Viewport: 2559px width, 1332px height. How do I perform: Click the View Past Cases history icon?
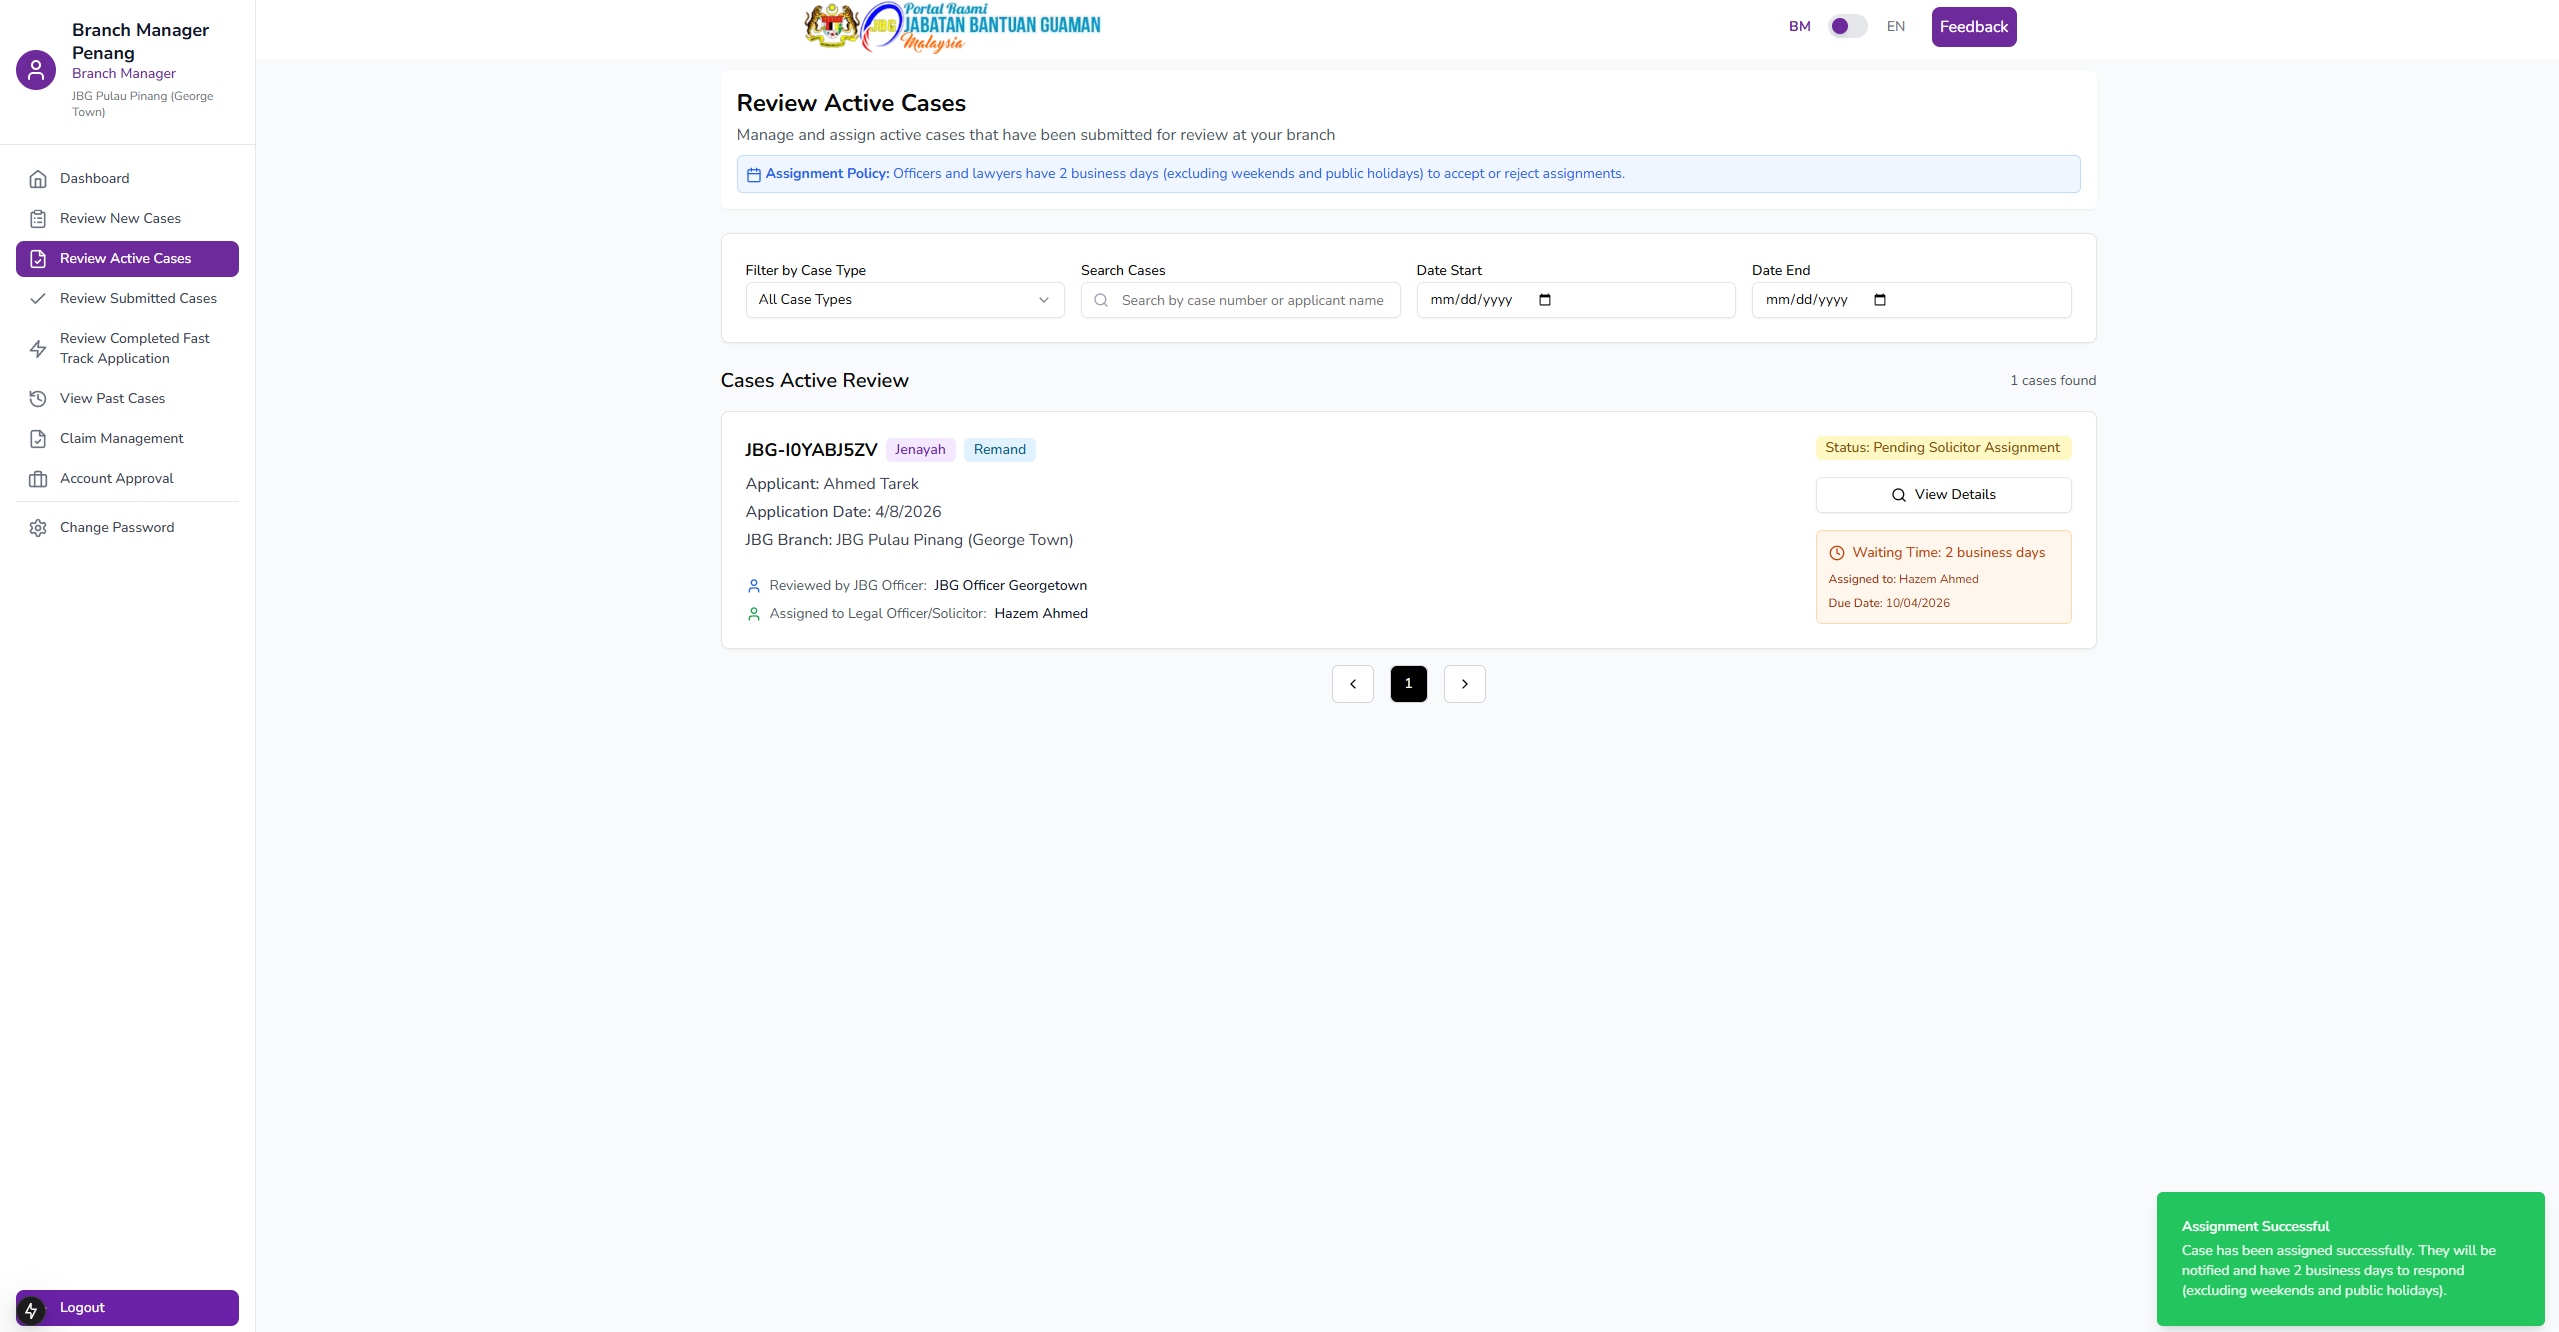click(x=38, y=399)
